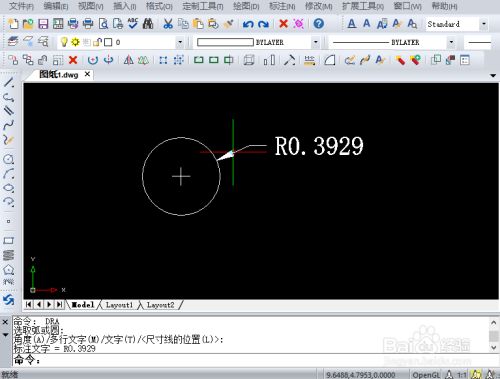Paste from clipboard icon
The width and height of the screenshot is (500, 379).
(198, 24)
